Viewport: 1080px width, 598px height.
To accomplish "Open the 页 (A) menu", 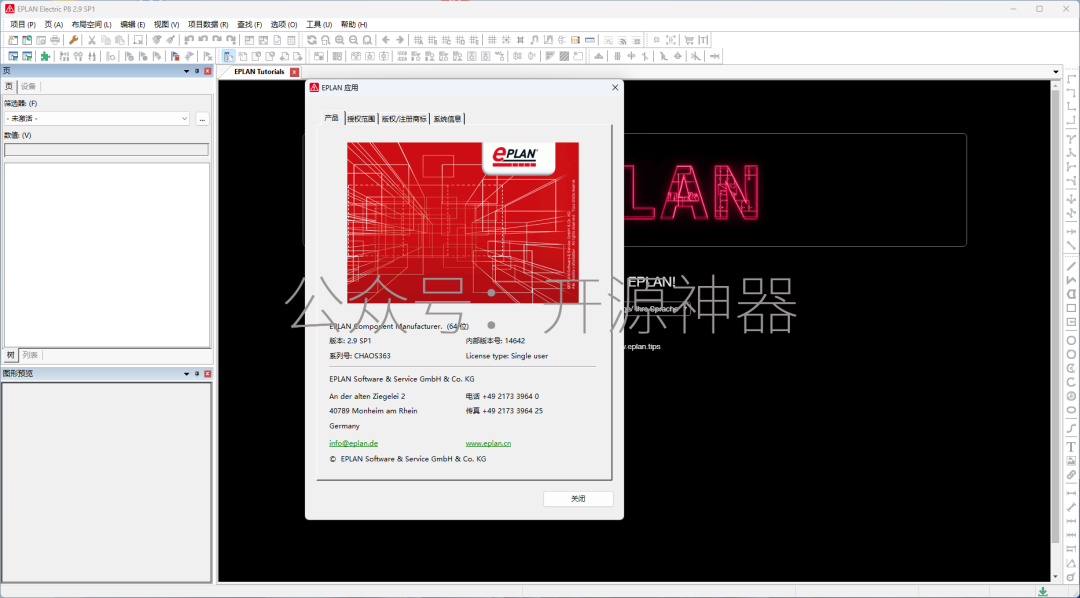I will [x=54, y=25].
